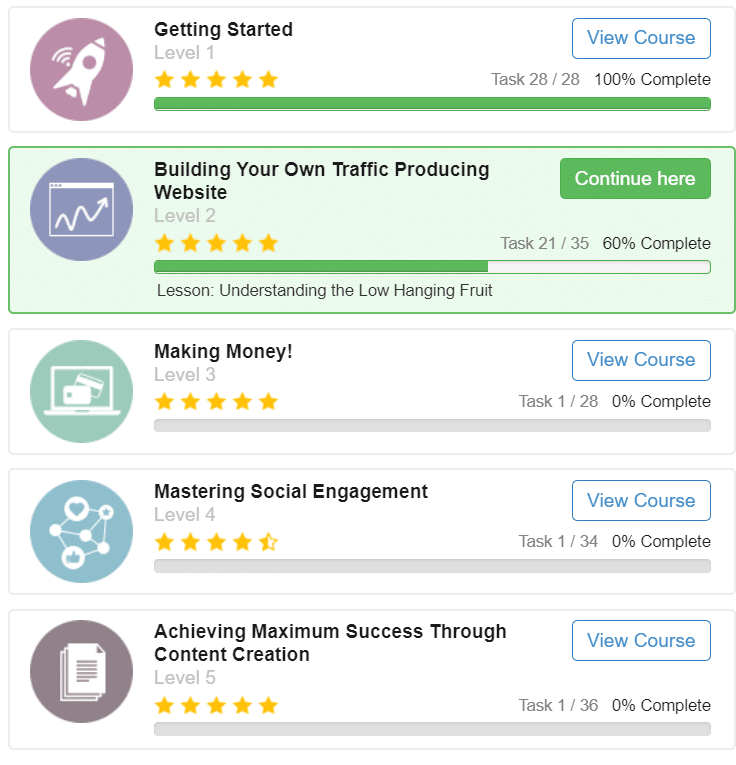Click the laptop credit card Making Money icon
This screenshot has width=736, height=765.
point(81,391)
